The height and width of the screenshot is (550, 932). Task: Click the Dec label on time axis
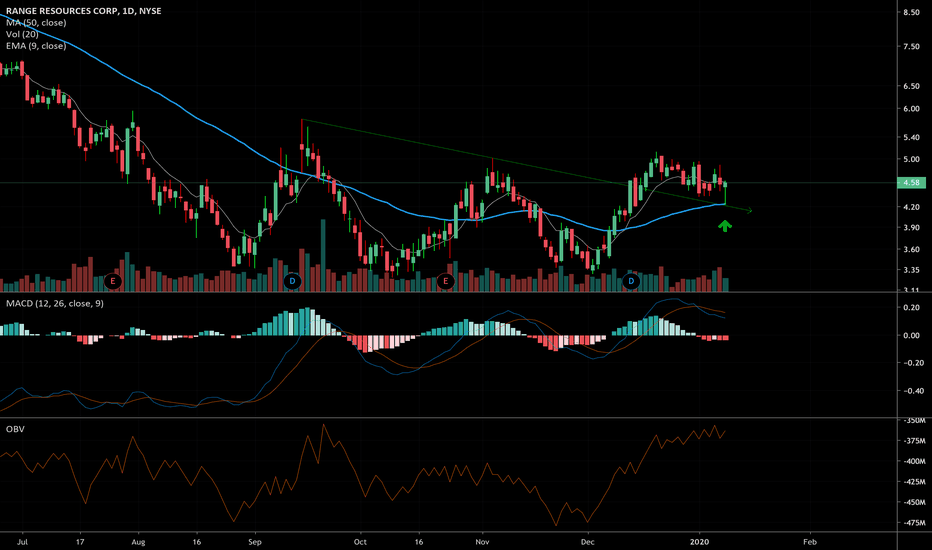click(x=587, y=542)
